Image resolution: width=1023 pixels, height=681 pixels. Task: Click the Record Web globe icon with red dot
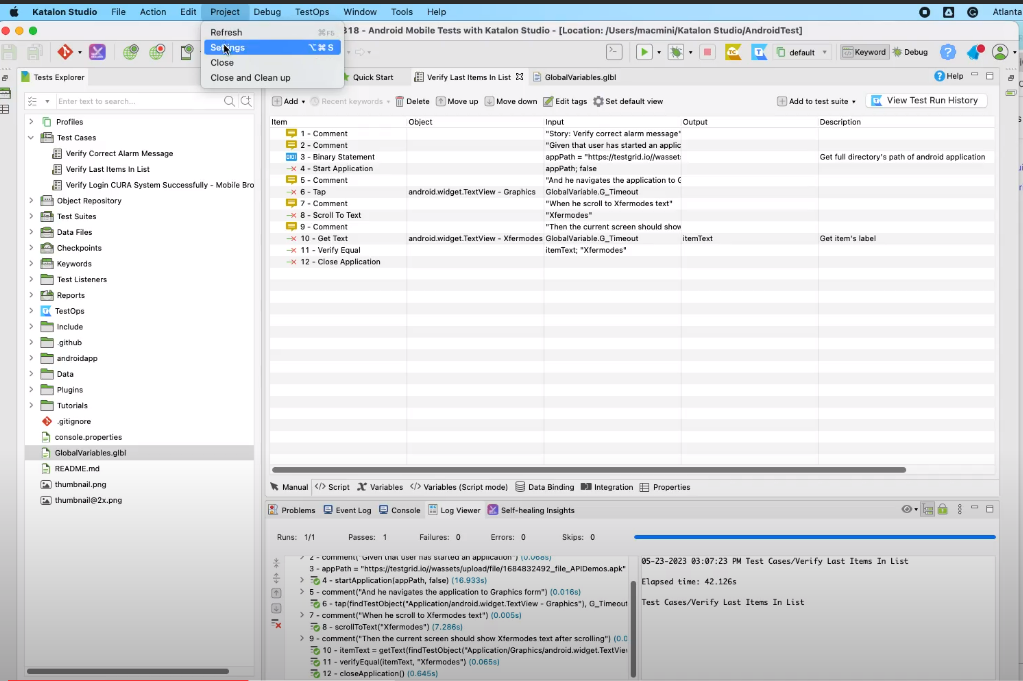coord(157,52)
